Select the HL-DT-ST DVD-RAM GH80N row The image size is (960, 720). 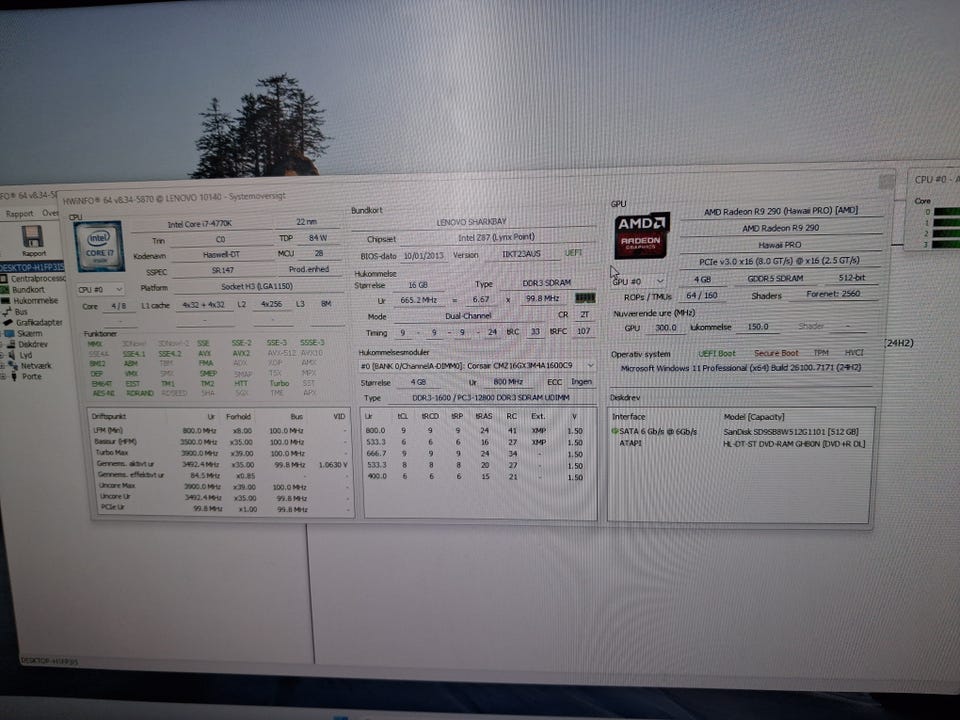pos(740,443)
